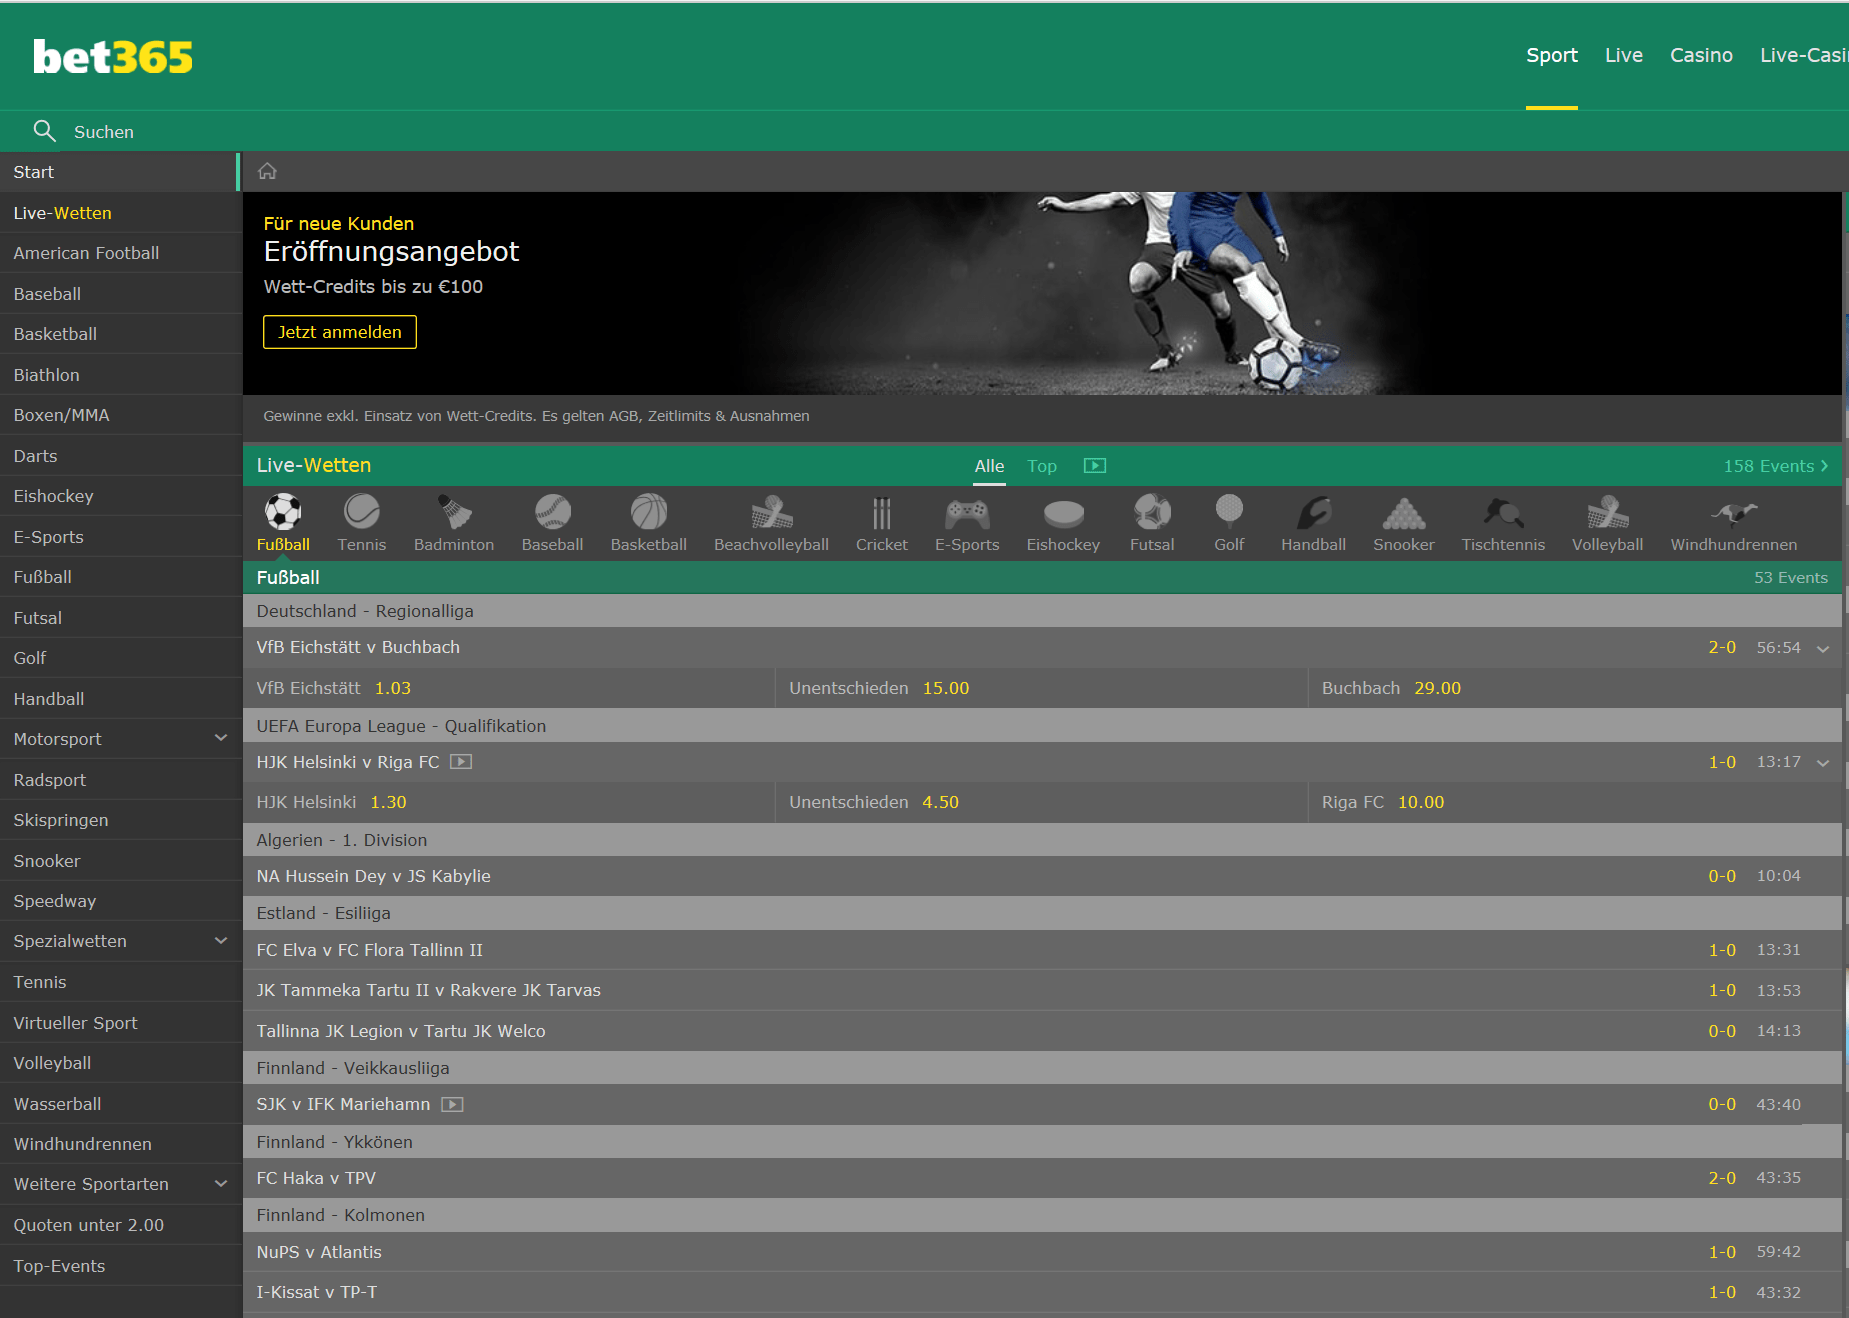Expand the Spezialwetten sidebar section
1849x1318 pixels.
point(221,941)
